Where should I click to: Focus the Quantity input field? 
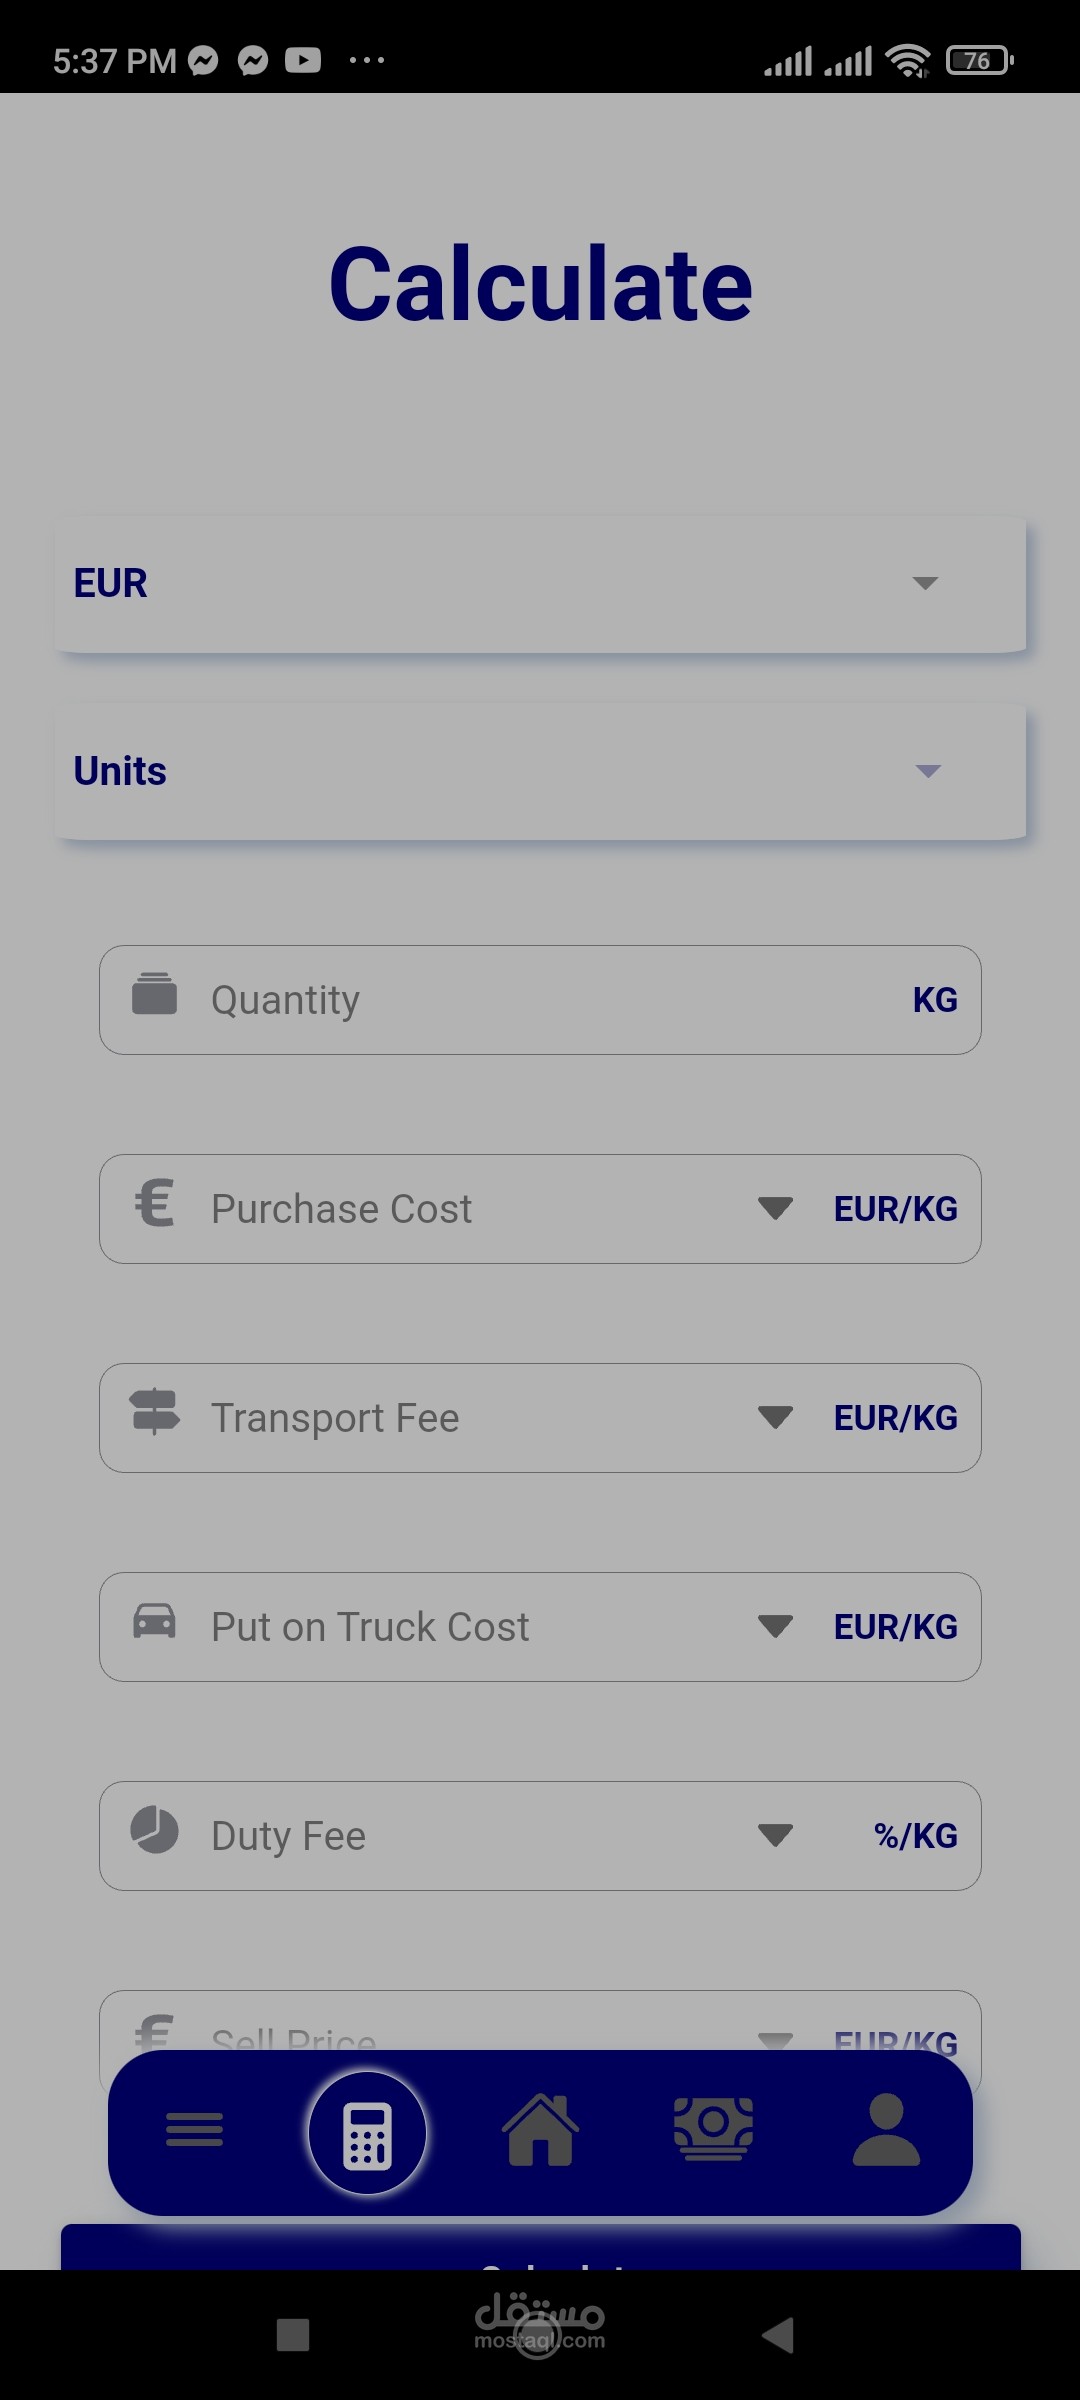[540, 1000]
